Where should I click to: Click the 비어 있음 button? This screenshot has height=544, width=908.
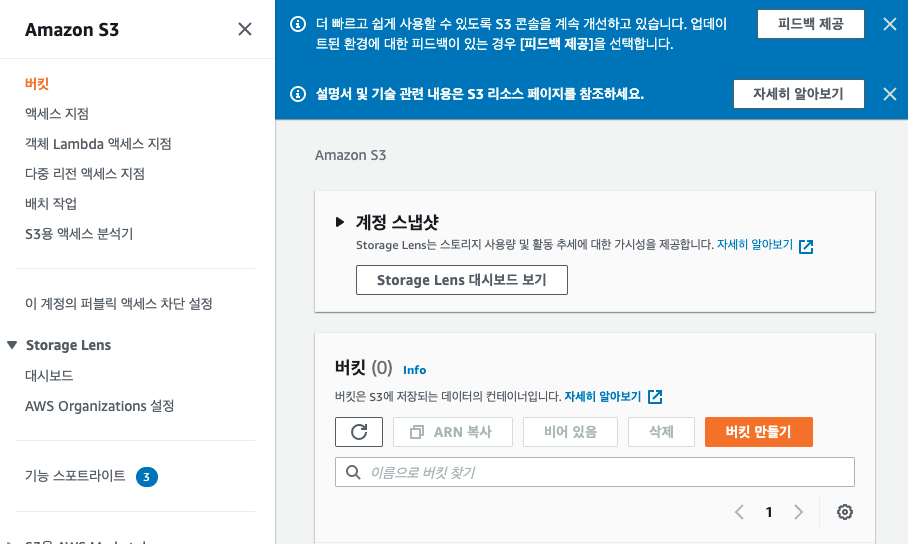[570, 432]
